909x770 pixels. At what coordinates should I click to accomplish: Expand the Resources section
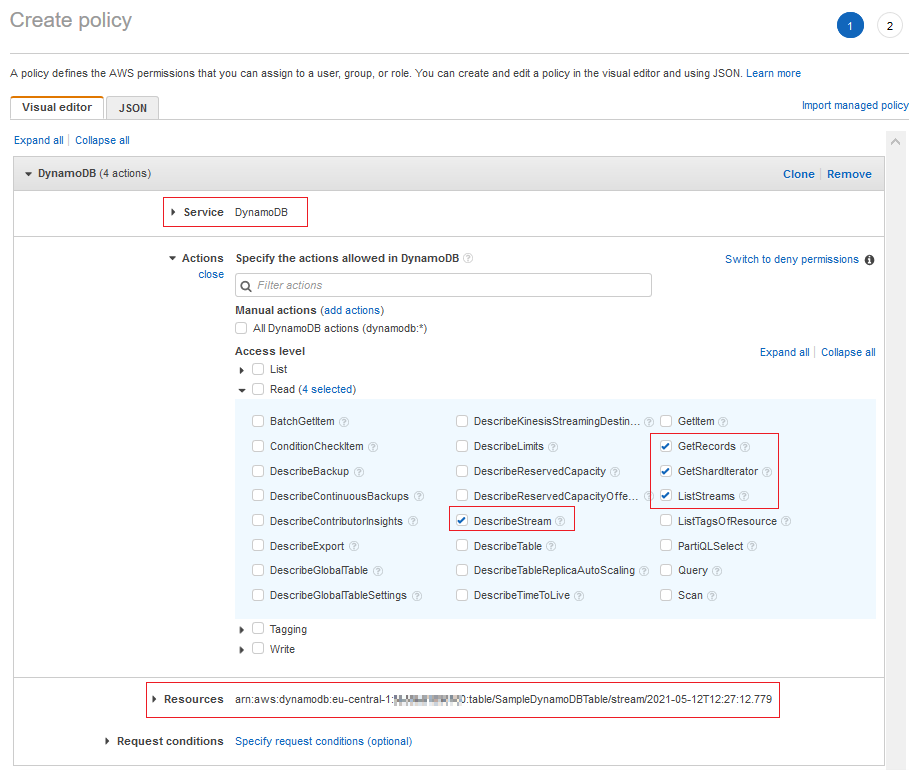[154, 699]
